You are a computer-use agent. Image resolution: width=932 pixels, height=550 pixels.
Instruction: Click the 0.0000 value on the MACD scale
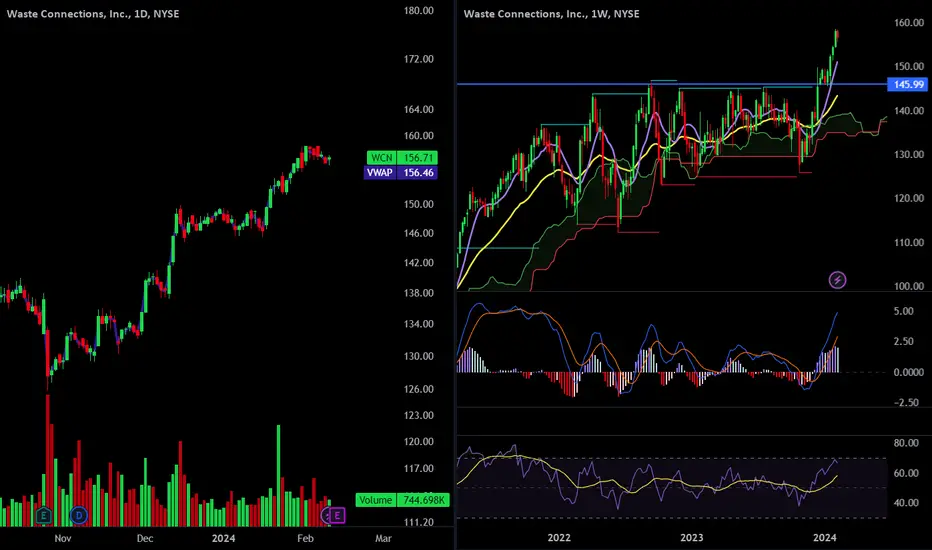909,372
